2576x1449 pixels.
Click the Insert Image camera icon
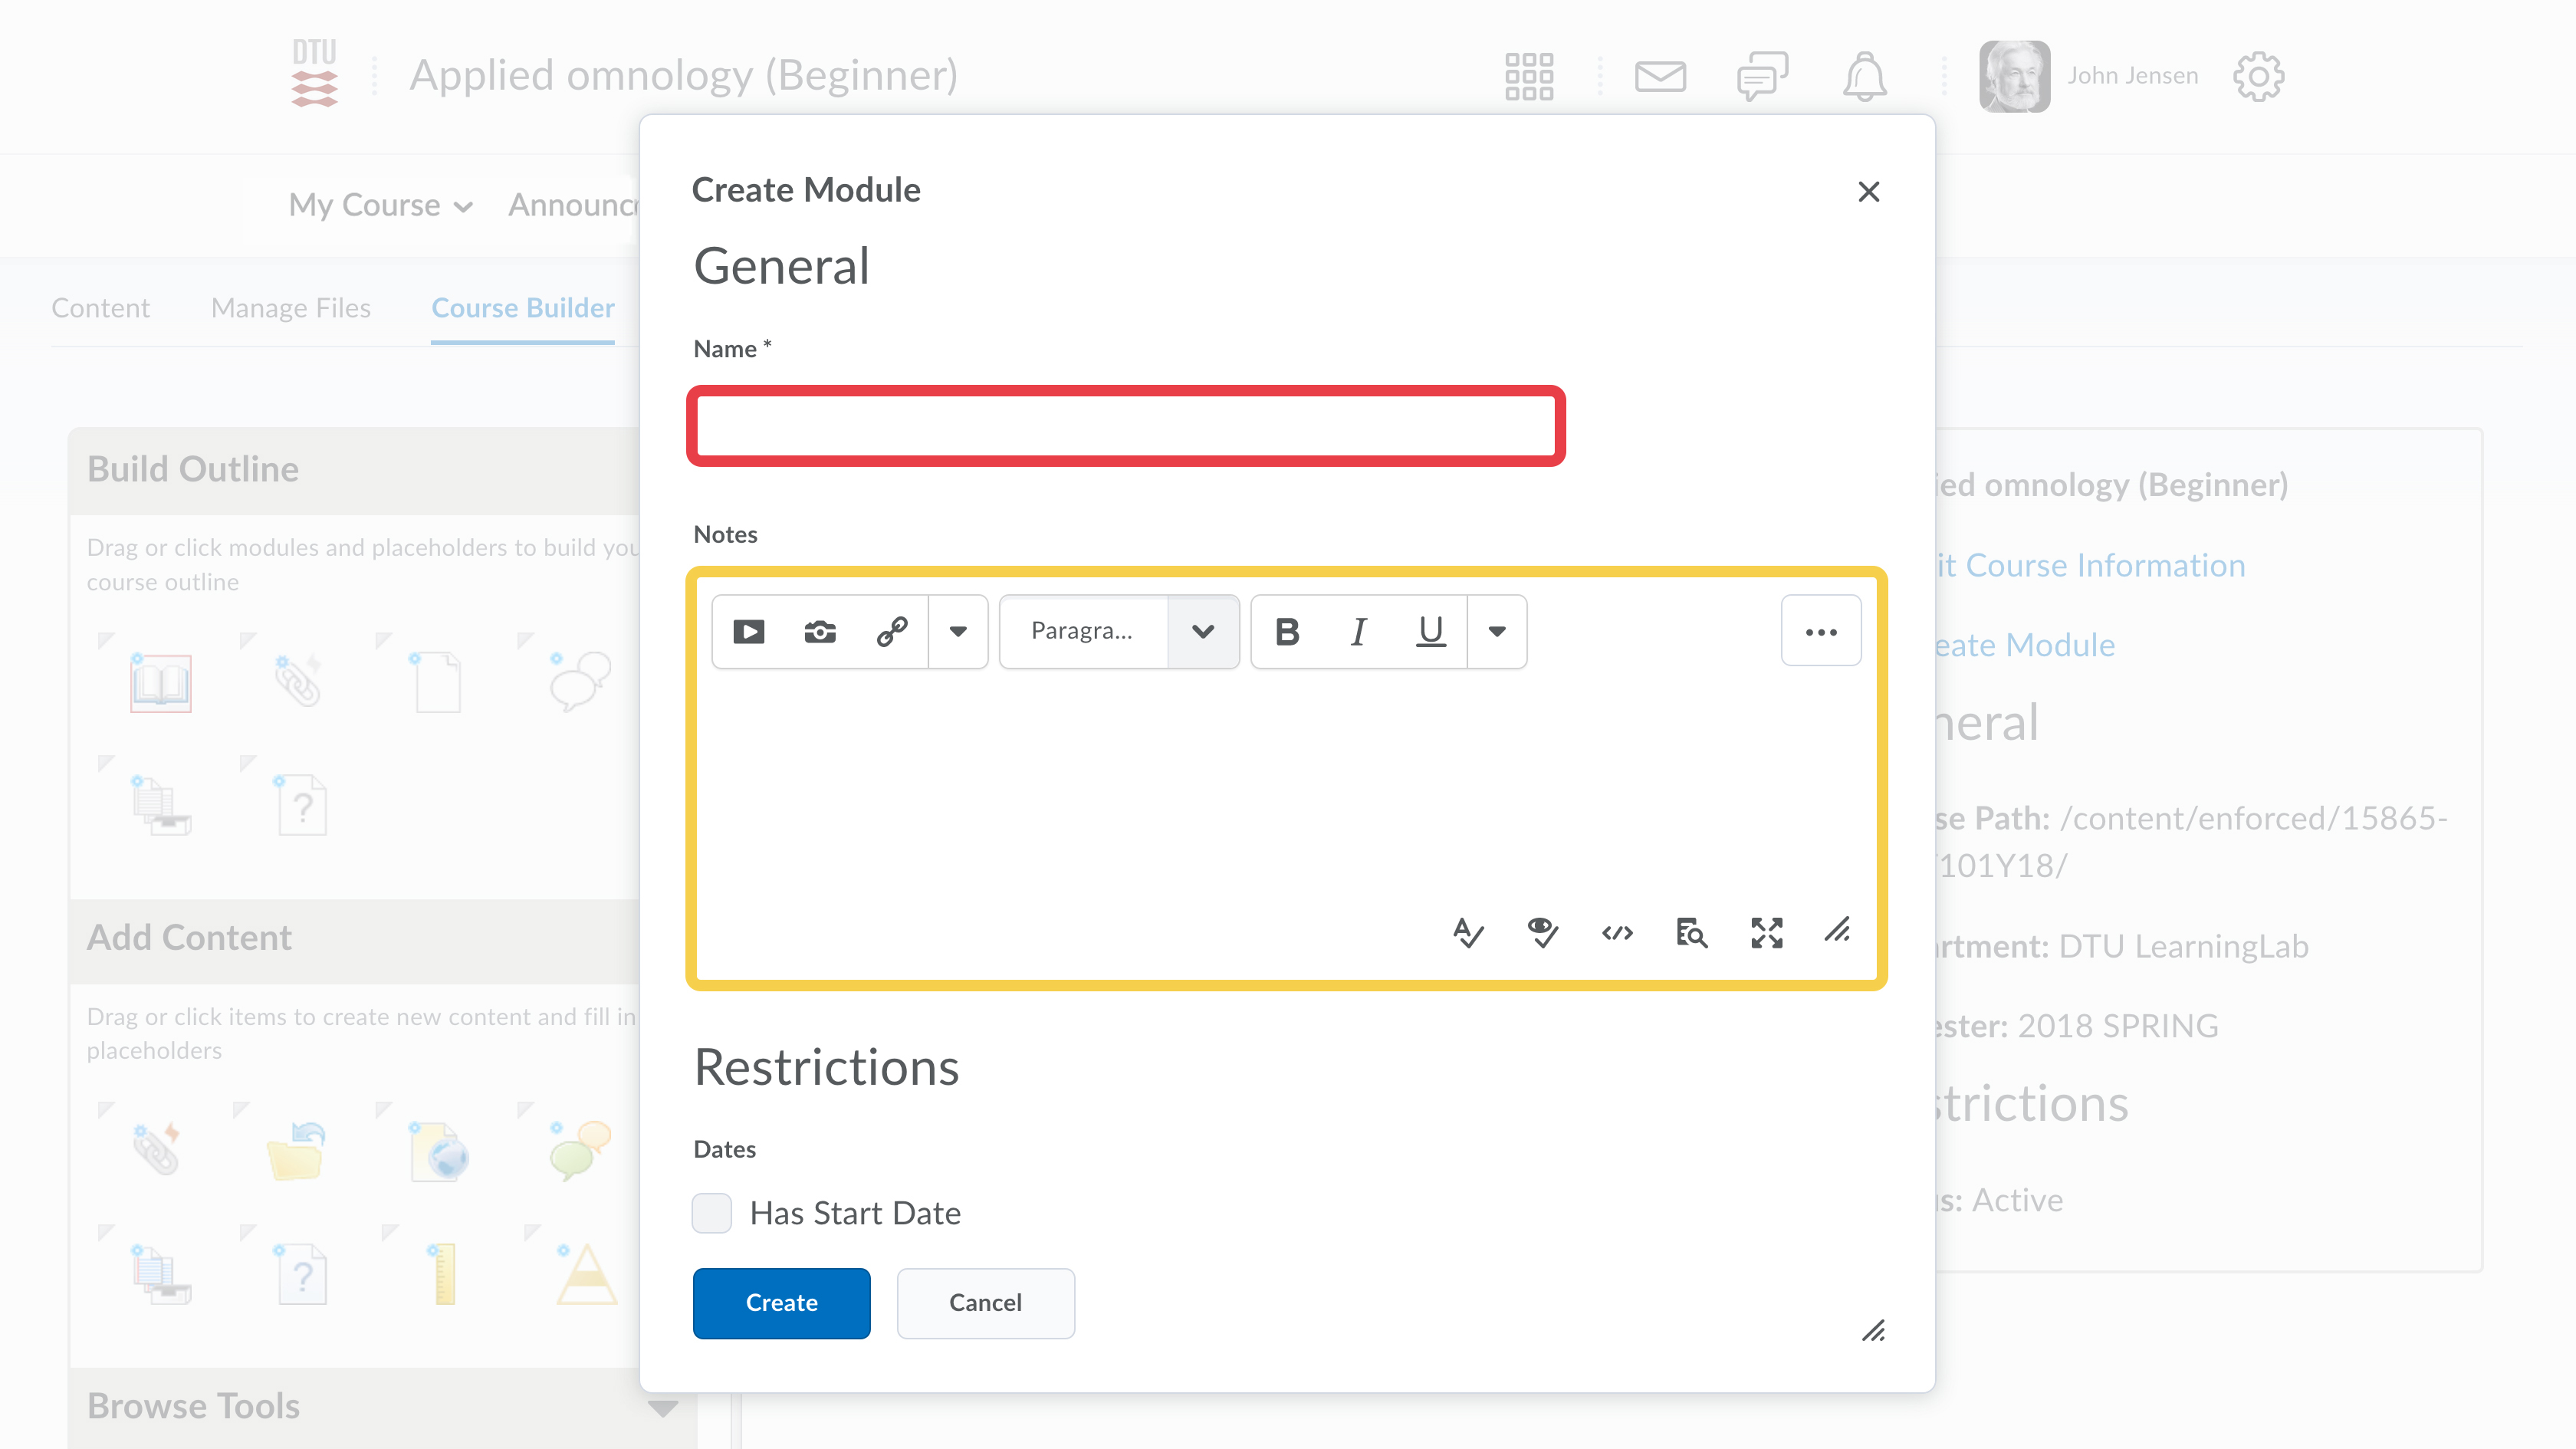click(820, 631)
